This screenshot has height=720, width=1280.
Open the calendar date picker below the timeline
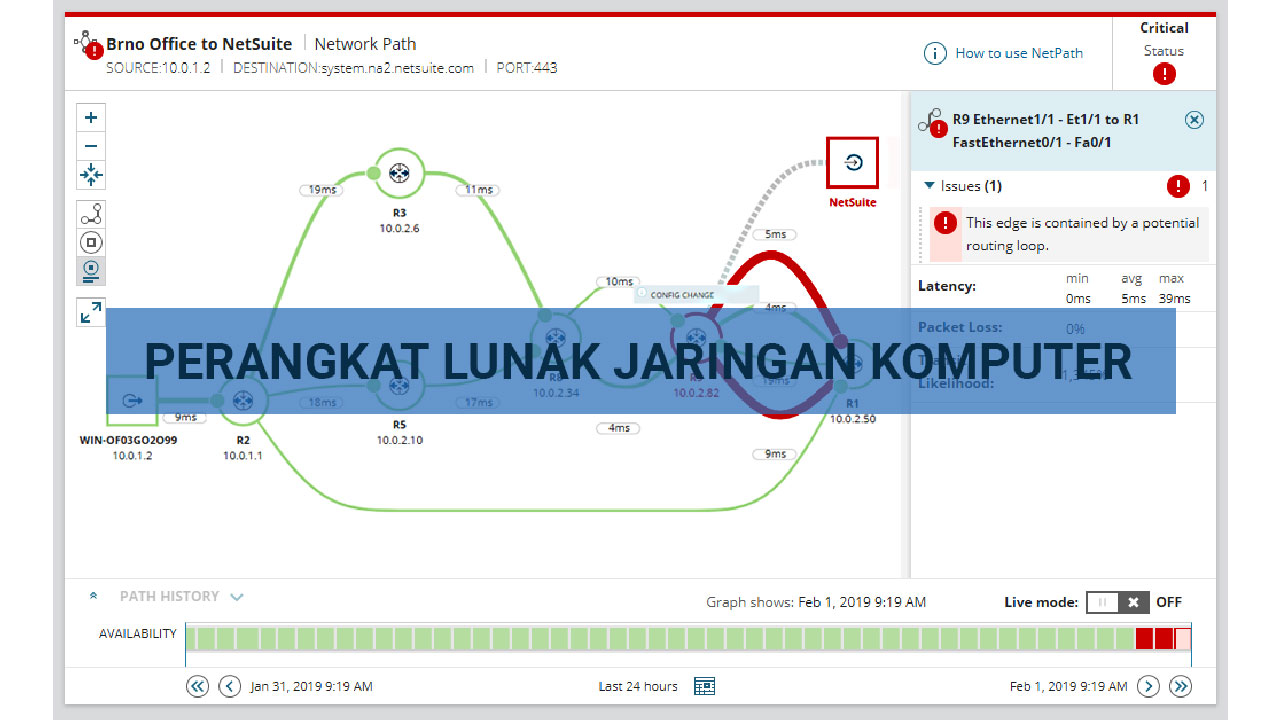pyautogui.click(x=704, y=686)
